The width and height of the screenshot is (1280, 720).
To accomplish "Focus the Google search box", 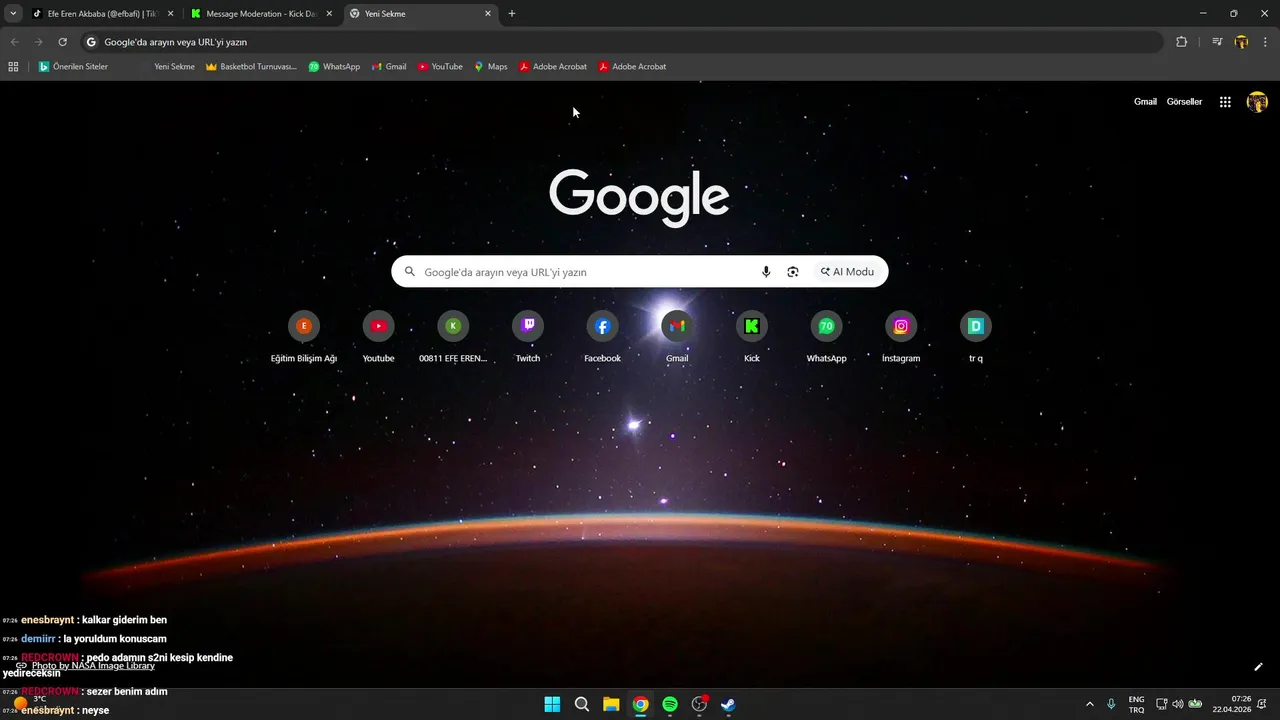I will point(640,272).
